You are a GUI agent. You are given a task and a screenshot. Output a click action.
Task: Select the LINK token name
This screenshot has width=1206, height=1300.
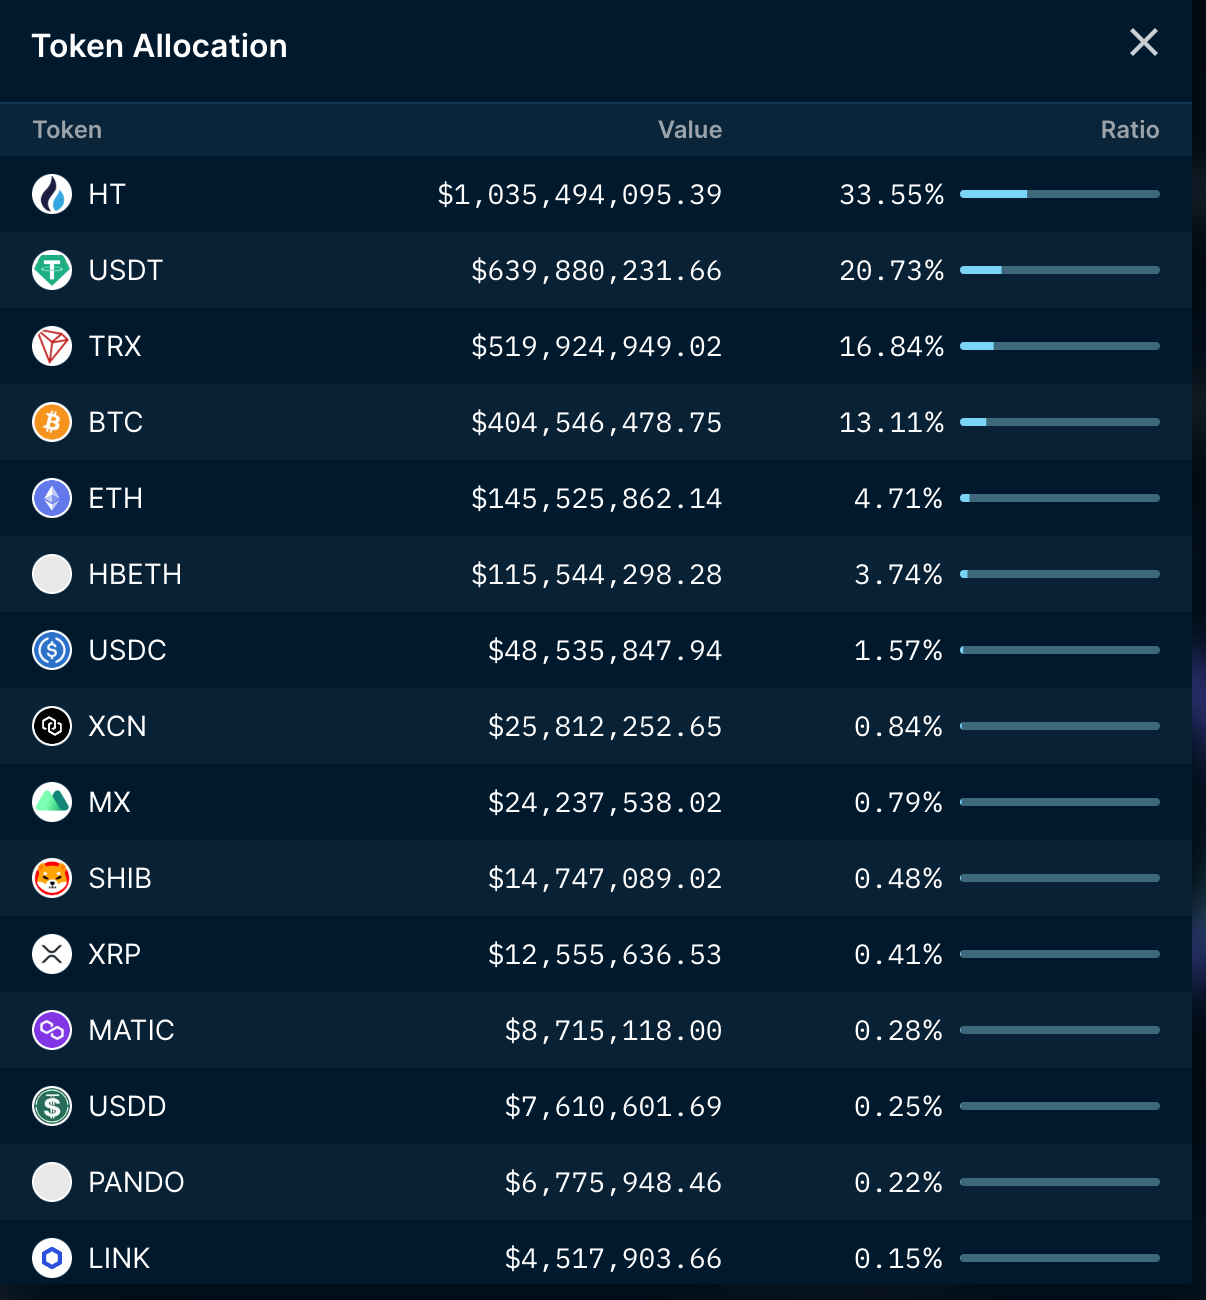tap(120, 1258)
